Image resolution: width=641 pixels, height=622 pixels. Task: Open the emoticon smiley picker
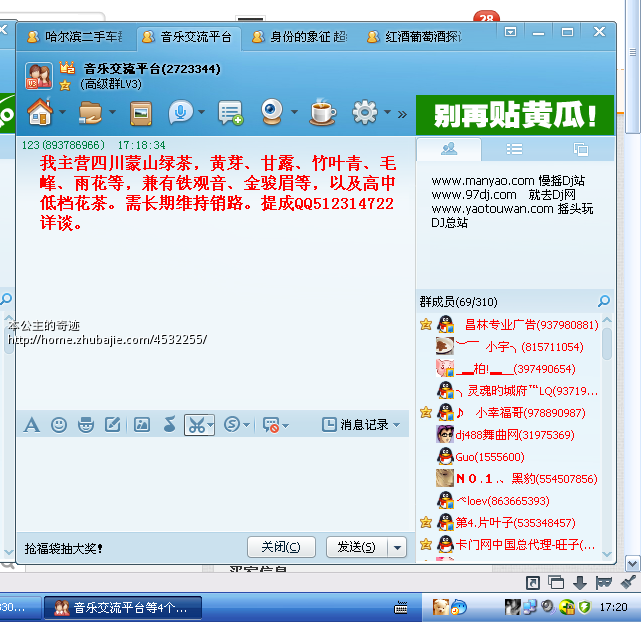59,425
